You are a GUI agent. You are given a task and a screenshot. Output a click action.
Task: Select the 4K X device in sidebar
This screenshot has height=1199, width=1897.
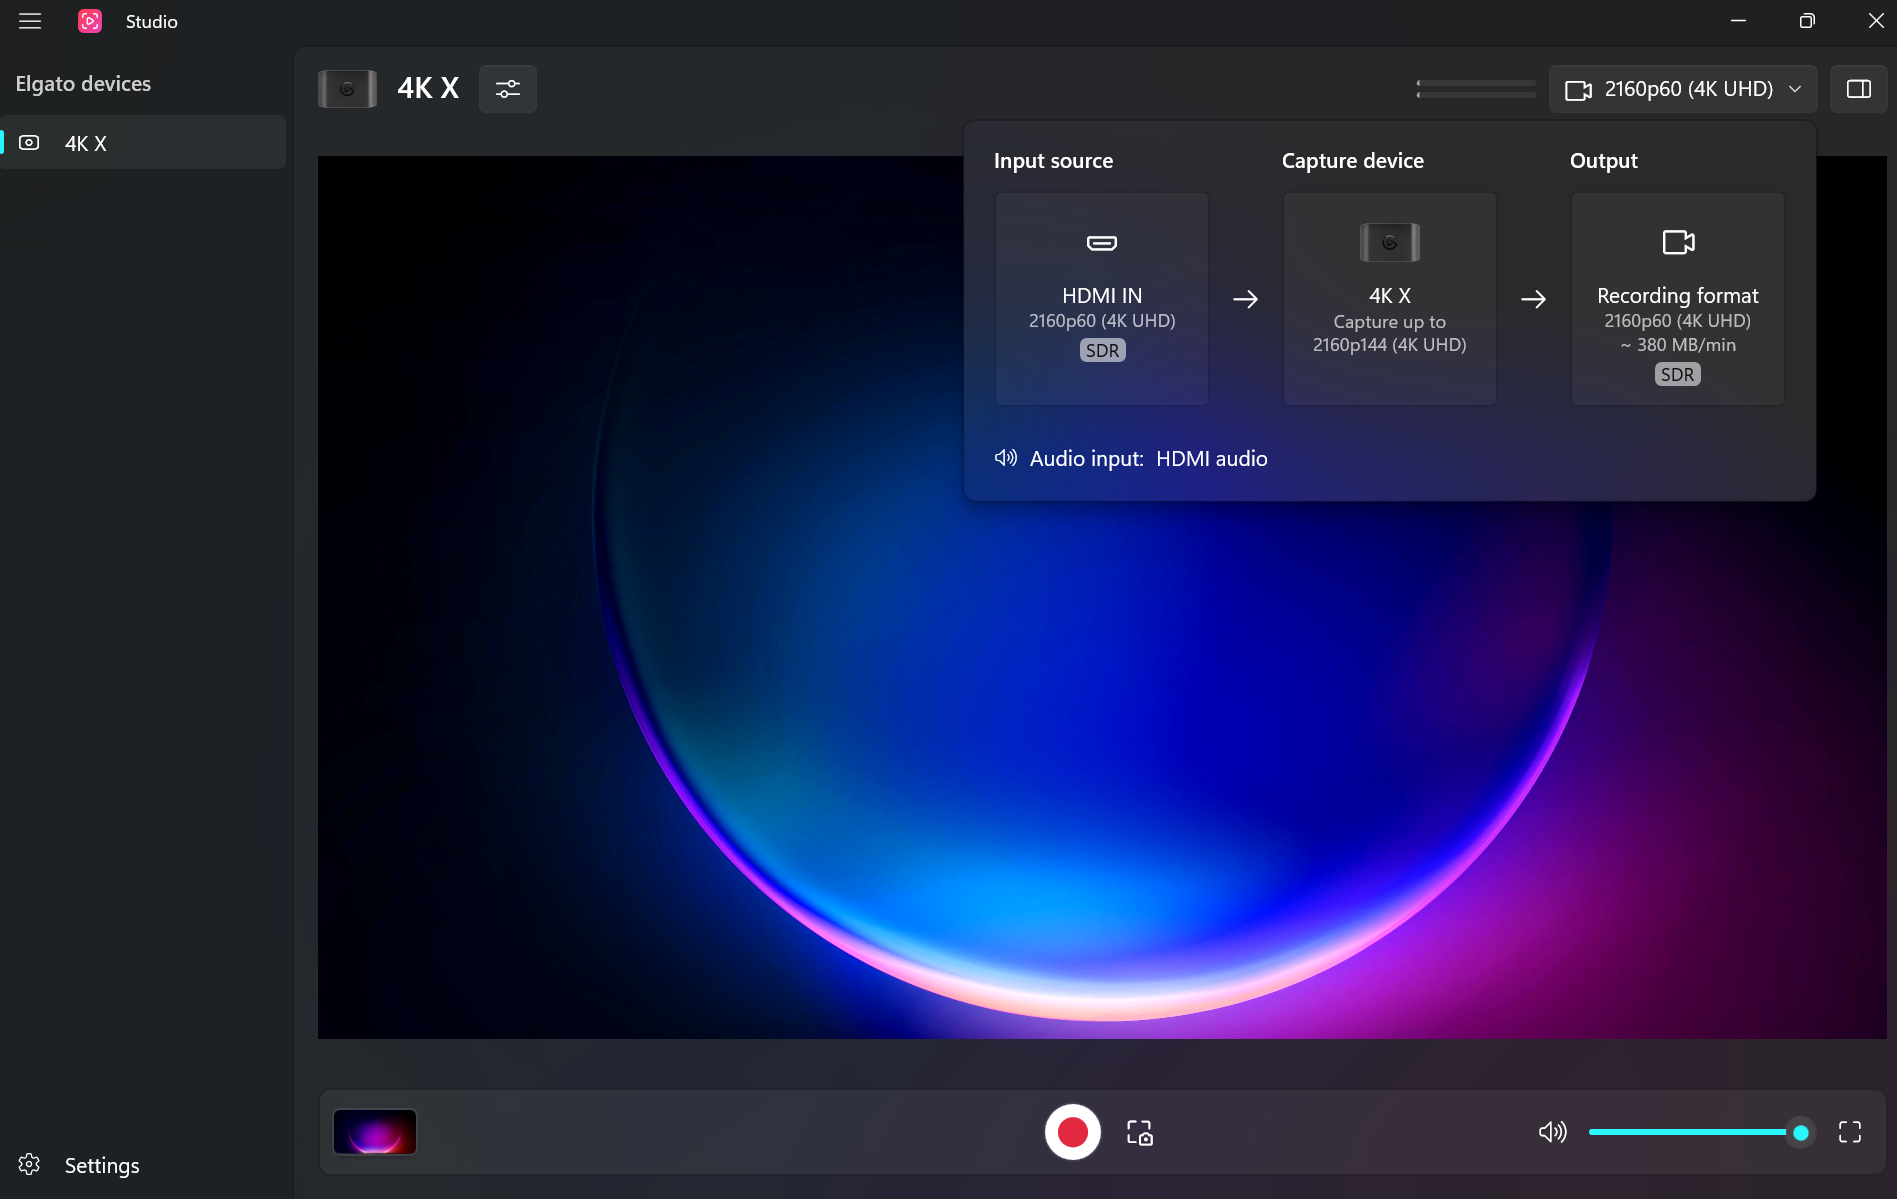(143, 143)
